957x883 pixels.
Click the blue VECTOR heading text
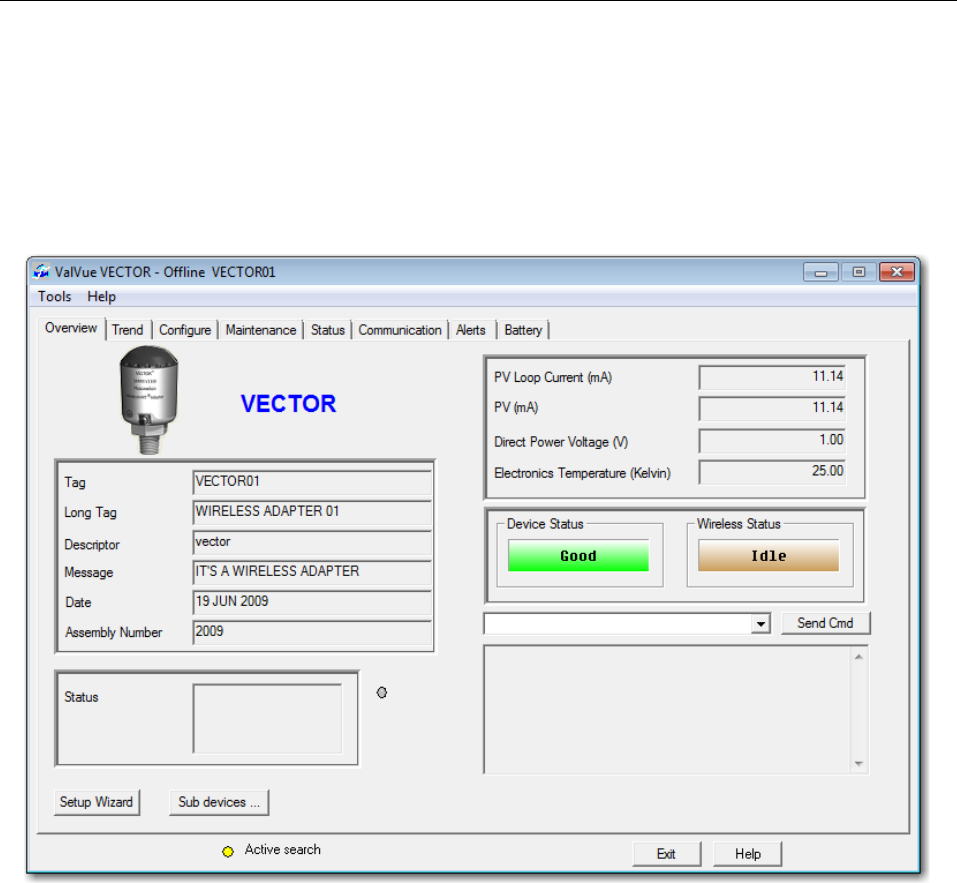(x=288, y=403)
